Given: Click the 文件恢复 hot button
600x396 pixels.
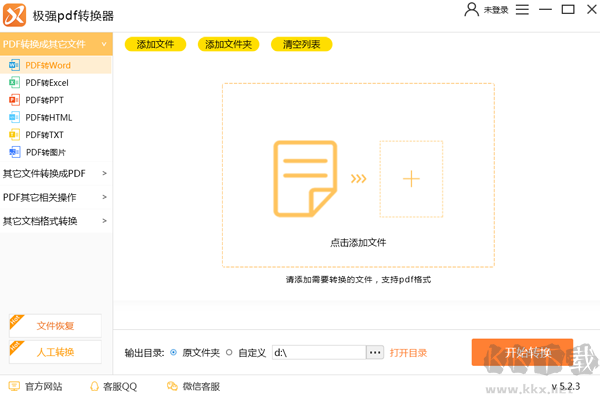Looking at the screenshot, I should tap(55, 326).
